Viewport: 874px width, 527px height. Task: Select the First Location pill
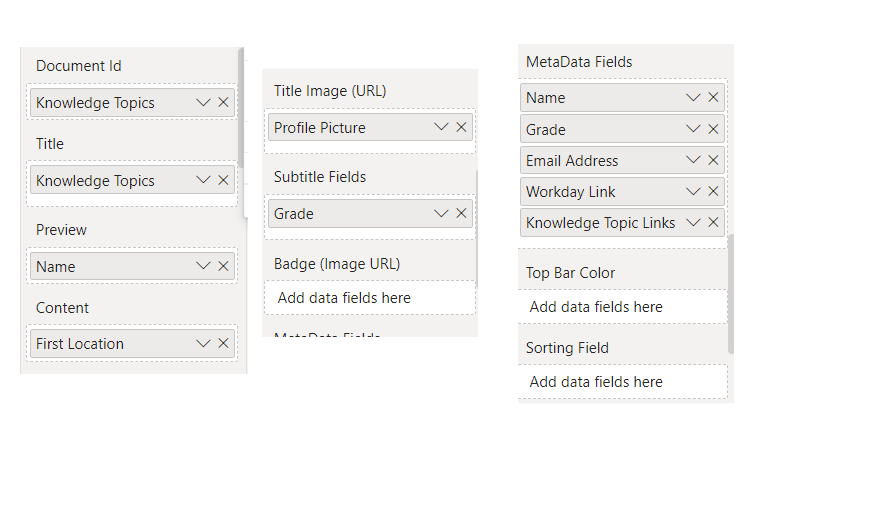[x=132, y=344]
